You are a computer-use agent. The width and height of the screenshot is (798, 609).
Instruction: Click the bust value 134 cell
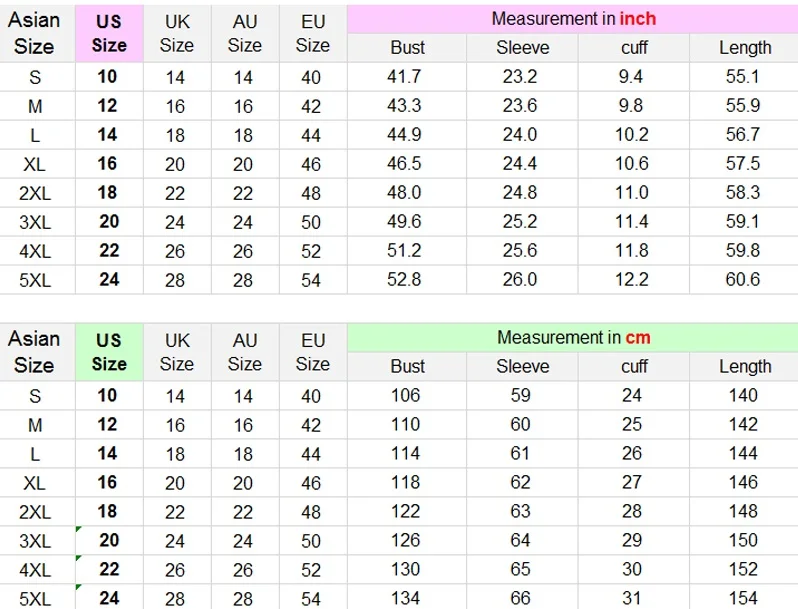click(x=407, y=599)
